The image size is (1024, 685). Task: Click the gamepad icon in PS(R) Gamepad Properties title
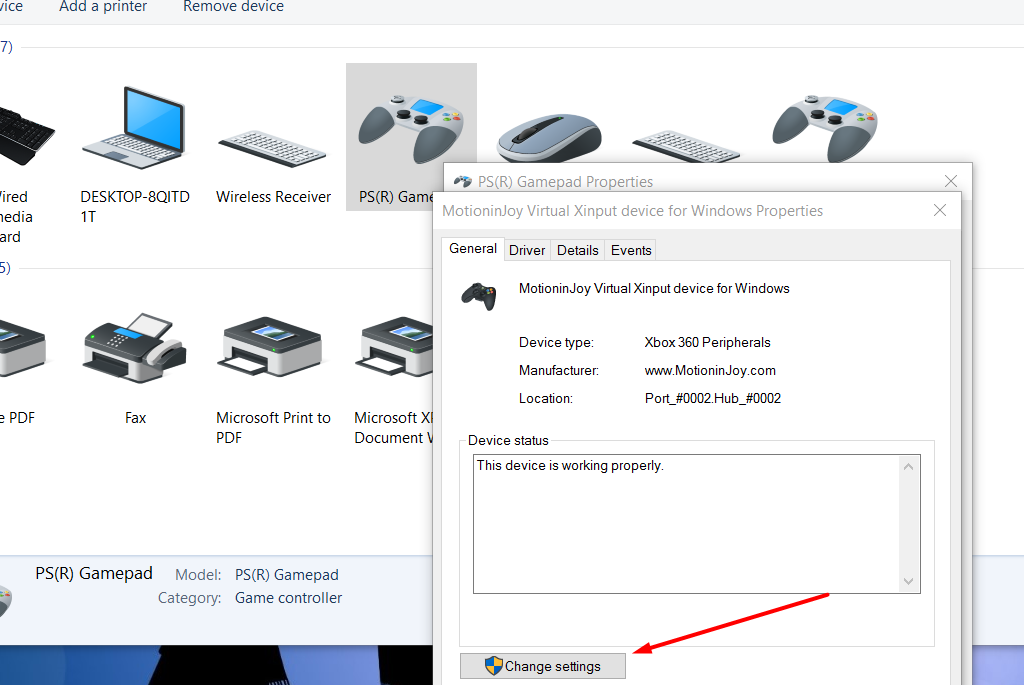click(463, 182)
